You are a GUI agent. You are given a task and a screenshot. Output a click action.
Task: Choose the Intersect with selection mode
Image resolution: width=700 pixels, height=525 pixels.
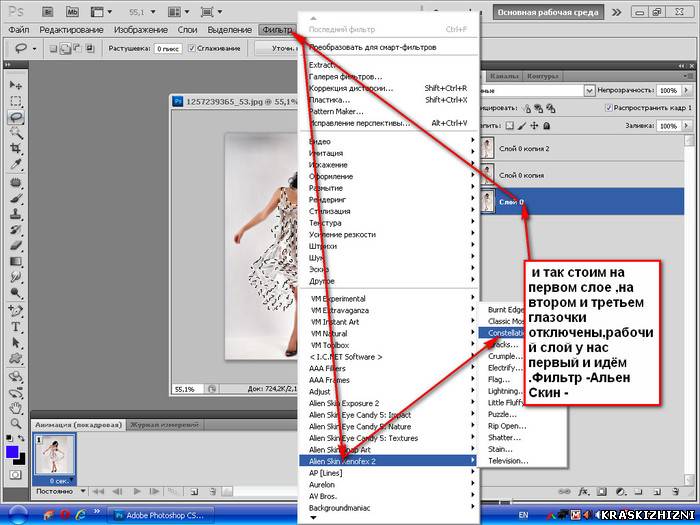(x=89, y=48)
